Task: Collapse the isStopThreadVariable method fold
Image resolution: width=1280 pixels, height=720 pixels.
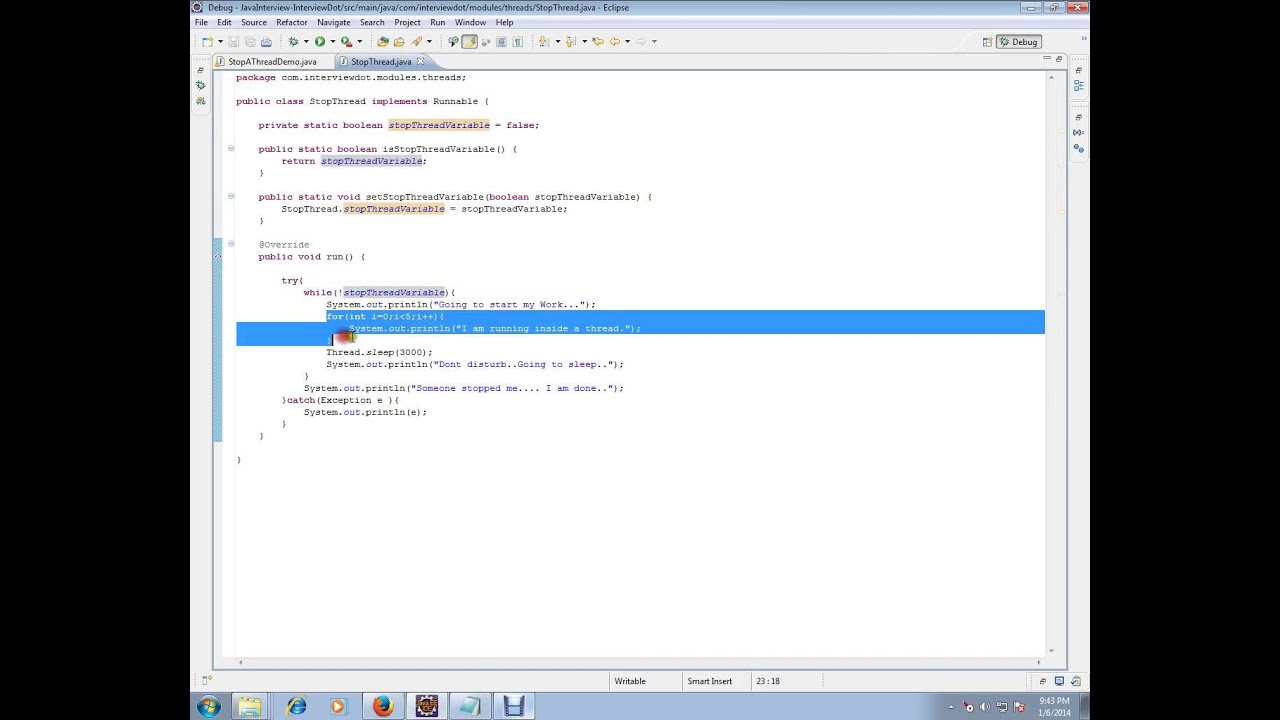Action: pyautogui.click(x=231, y=148)
